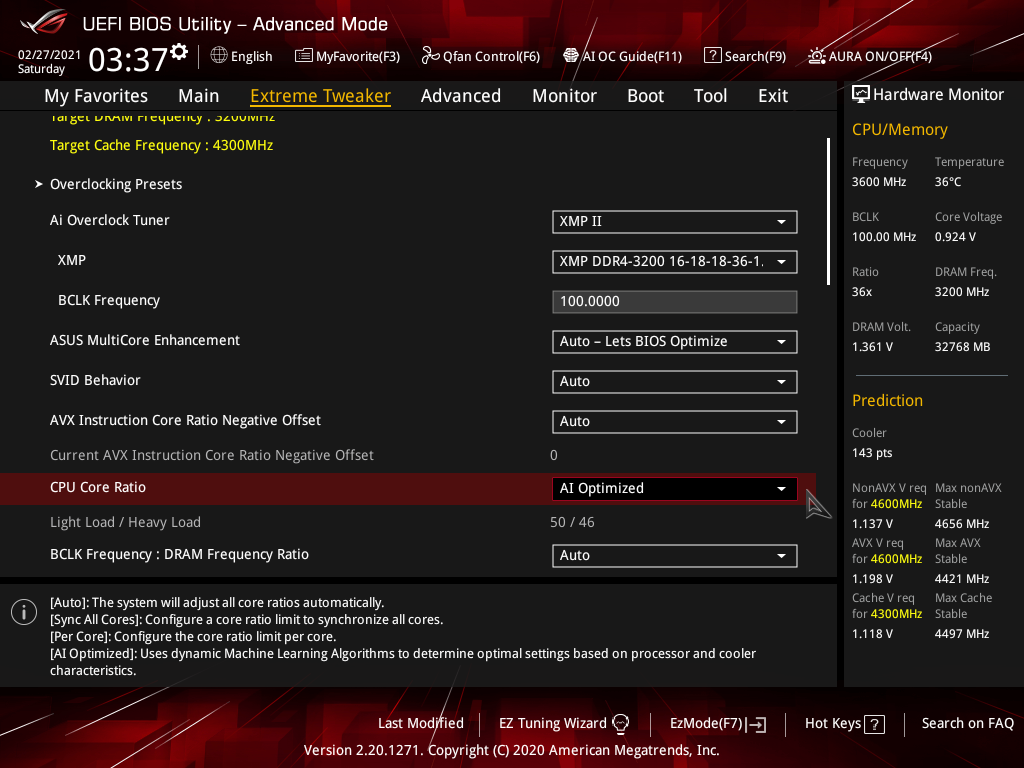Screen dimensions: 1024x768
Task: Open the Qfan Control(F6) label
Action: pos(491,56)
